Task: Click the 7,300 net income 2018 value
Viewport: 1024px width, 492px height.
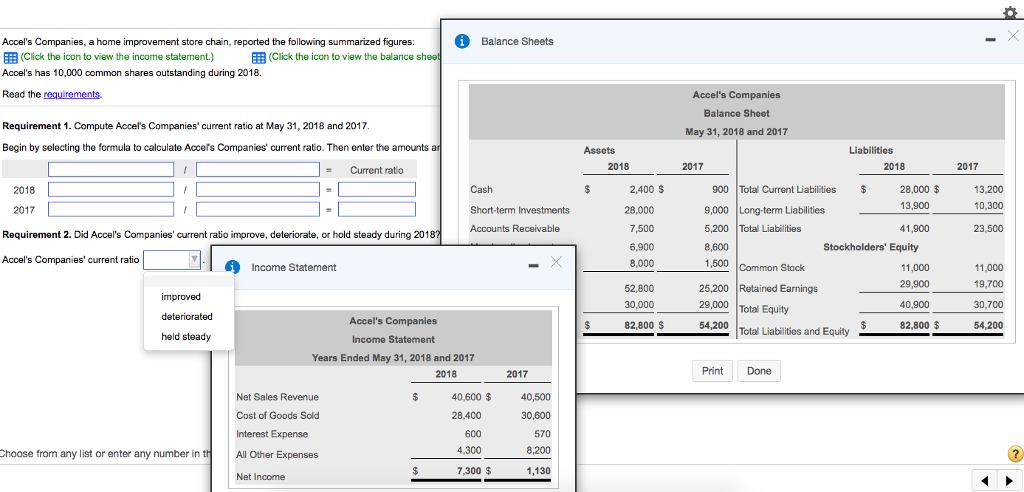Action: point(468,471)
